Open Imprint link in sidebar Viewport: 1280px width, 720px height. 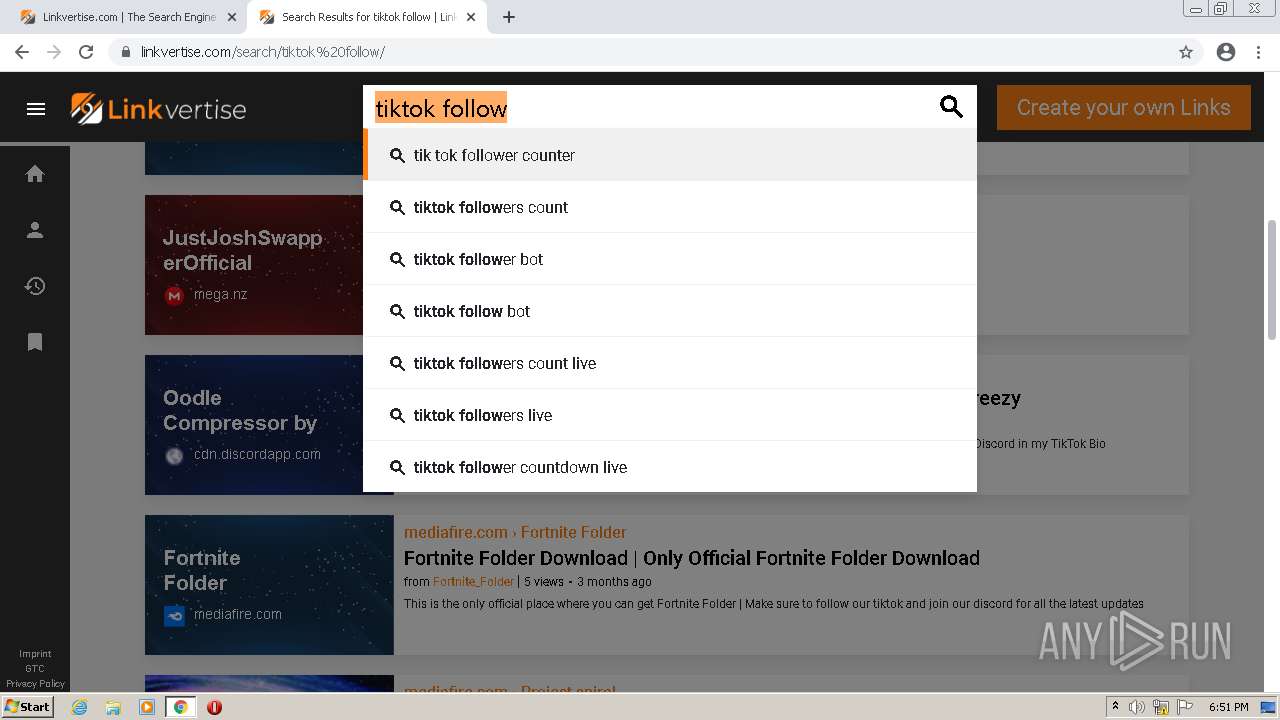click(x=35, y=654)
